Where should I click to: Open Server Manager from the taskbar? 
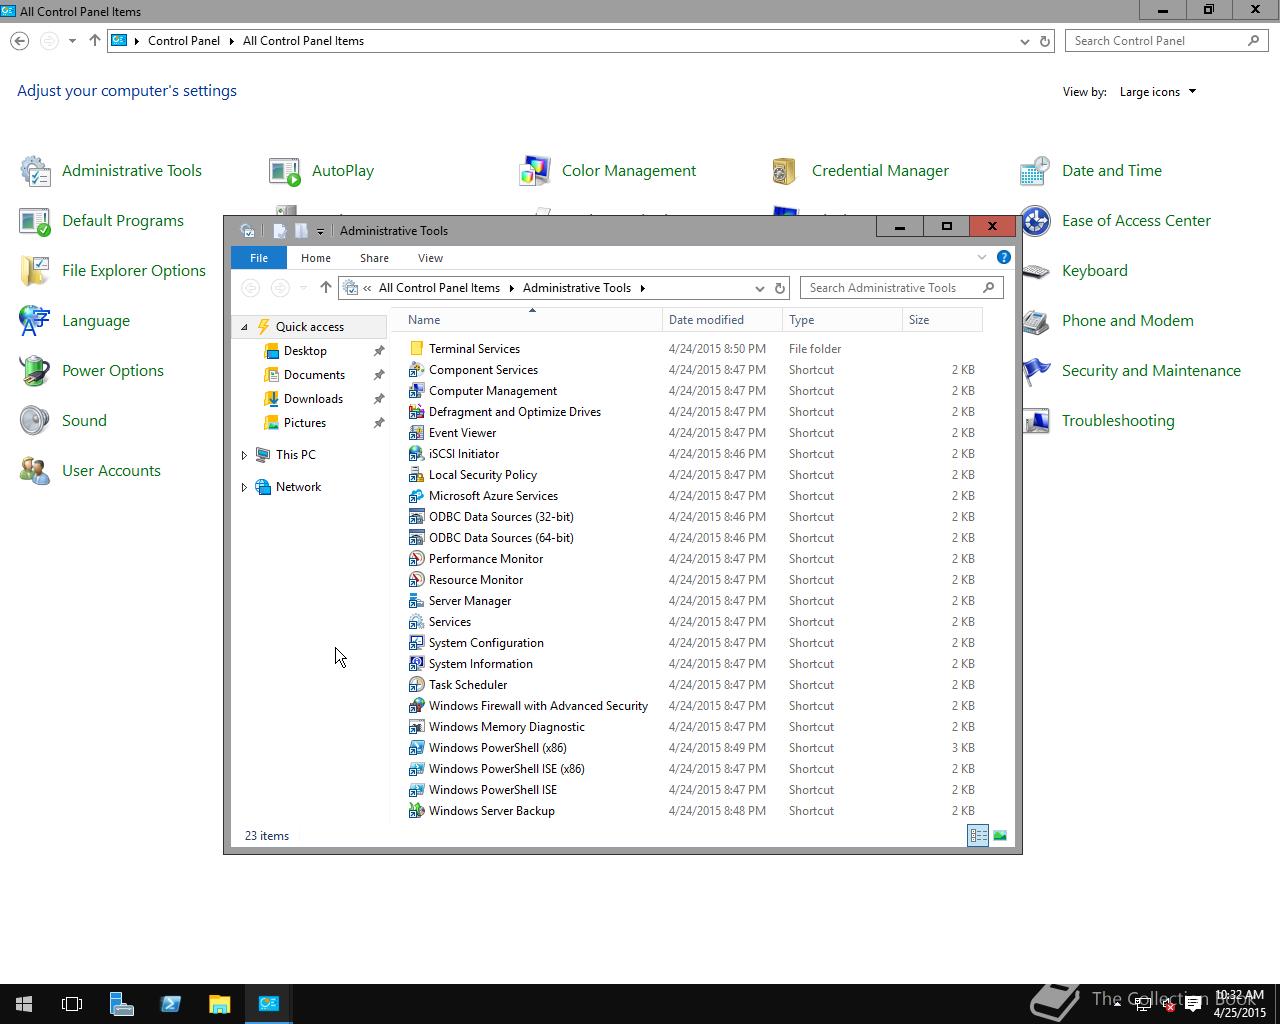point(122,1004)
